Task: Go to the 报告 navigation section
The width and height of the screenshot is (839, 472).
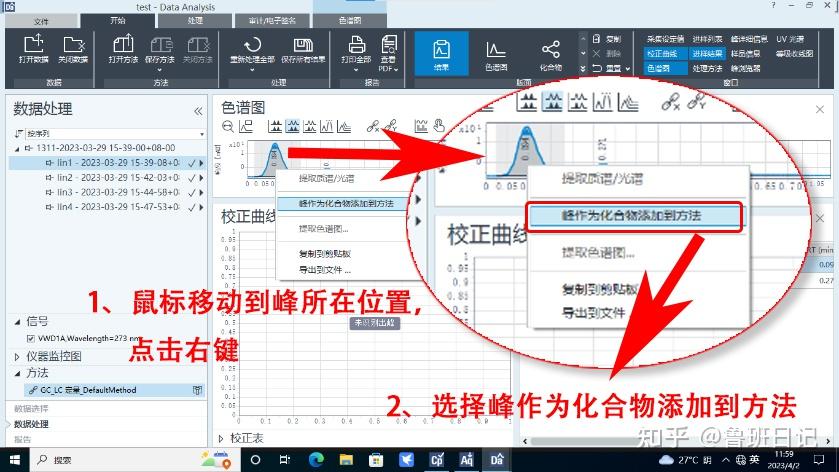Action: click(22, 439)
